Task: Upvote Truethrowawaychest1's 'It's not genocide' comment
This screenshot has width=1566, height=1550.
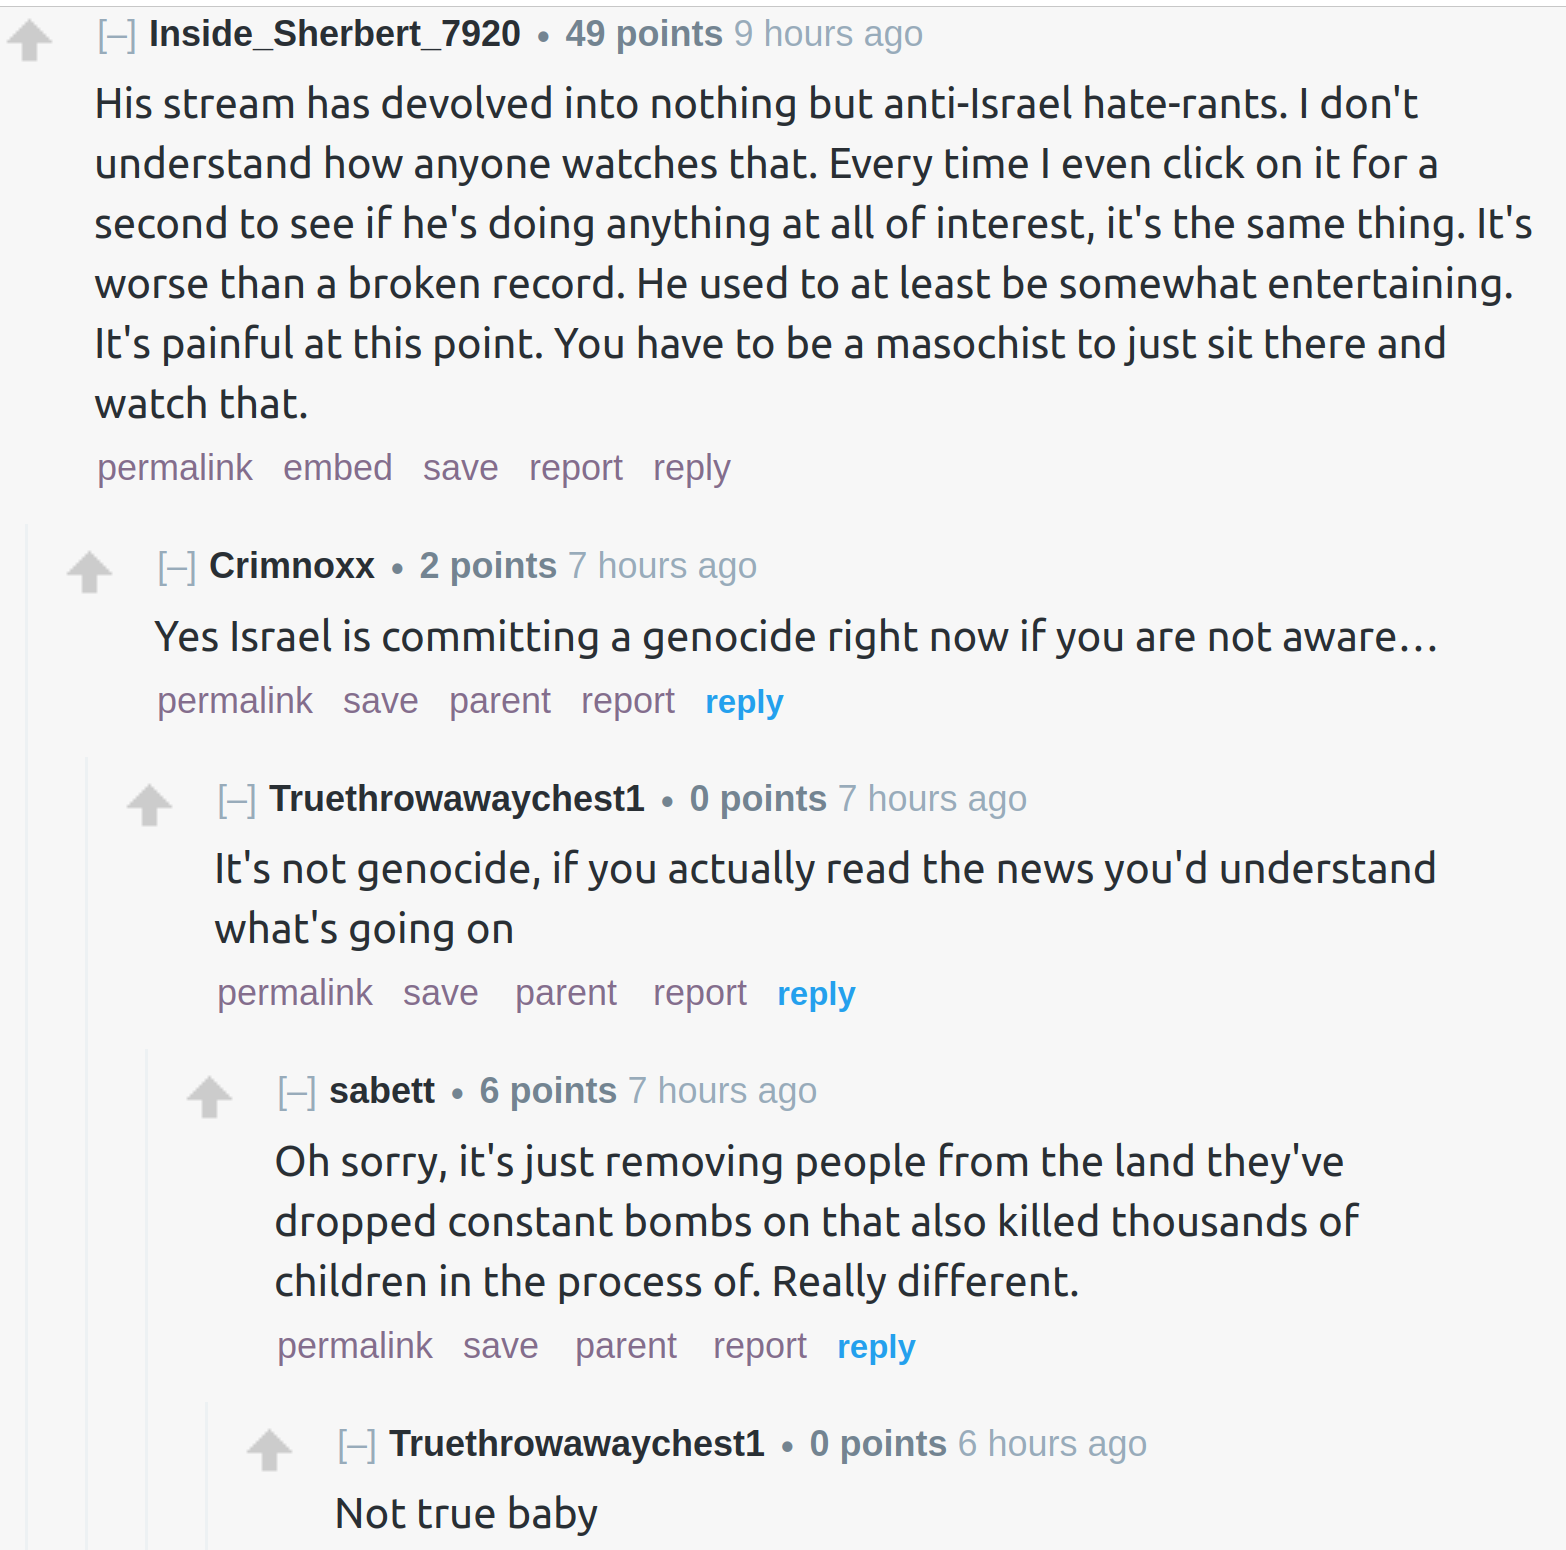Action: [x=150, y=805]
